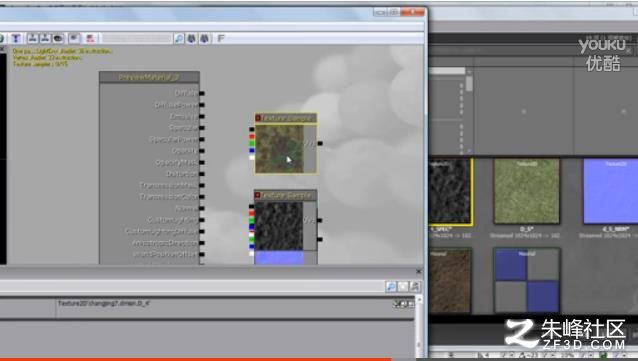Click green channel output of upper Texture Sample
Image resolution: width=638 pixels, height=361 pixels.
point(252,143)
